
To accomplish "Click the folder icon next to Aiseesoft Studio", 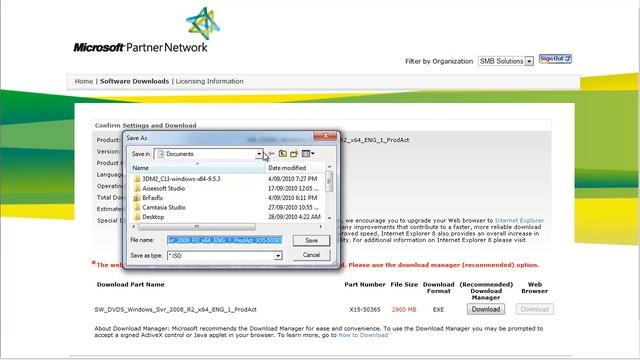I will (x=137, y=189).
